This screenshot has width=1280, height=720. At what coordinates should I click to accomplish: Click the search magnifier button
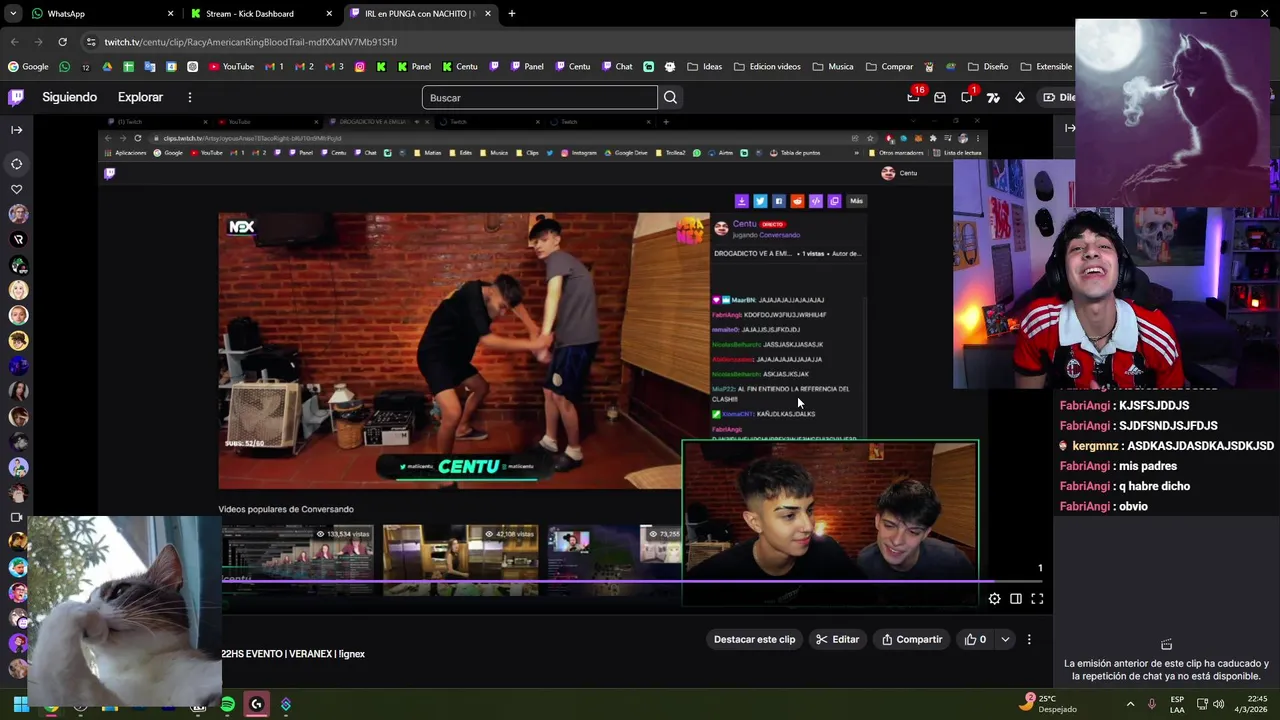click(671, 97)
